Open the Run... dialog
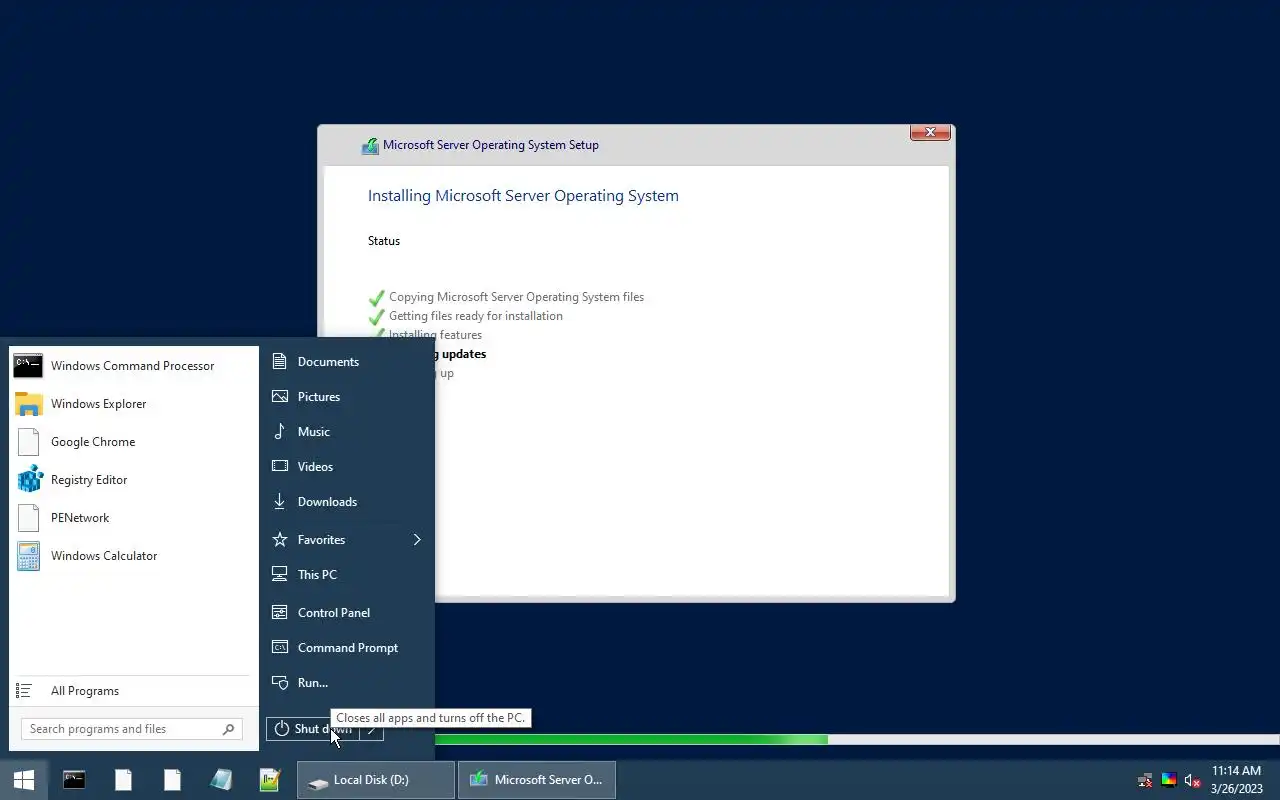The width and height of the screenshot is (1280, 800). (347, 683)
